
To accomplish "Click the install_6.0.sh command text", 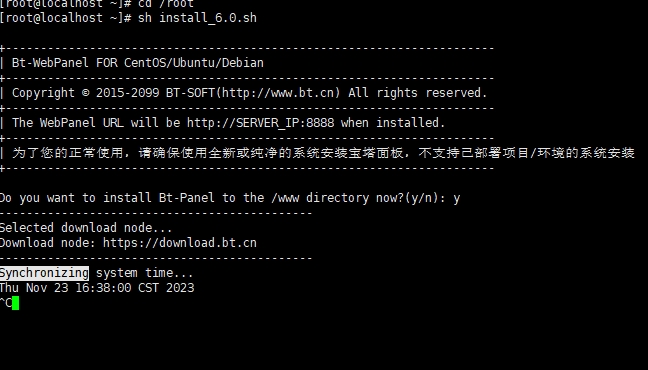I will click(x=208, y=18).
